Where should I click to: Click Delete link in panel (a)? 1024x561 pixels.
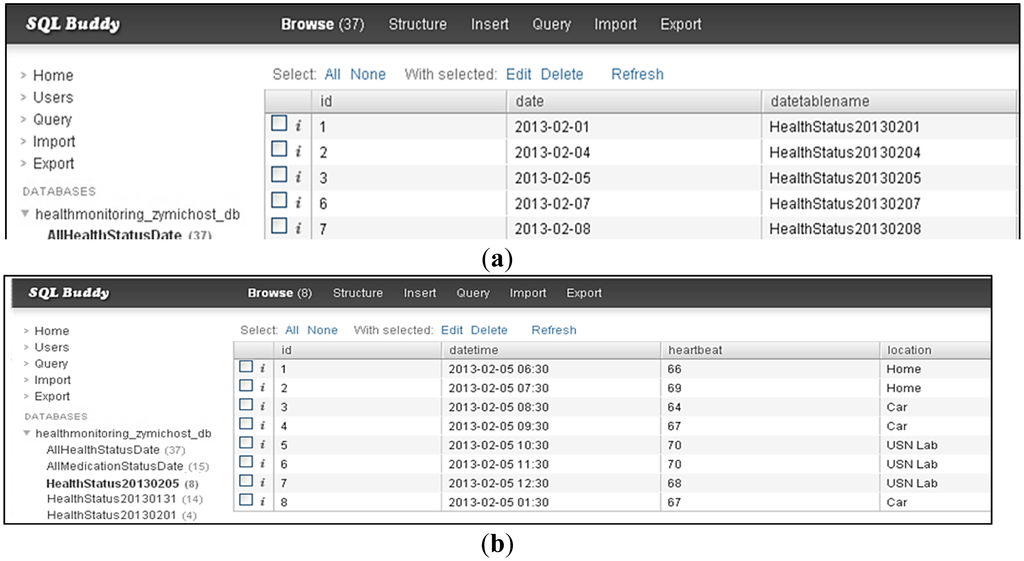tap(562, 74)
